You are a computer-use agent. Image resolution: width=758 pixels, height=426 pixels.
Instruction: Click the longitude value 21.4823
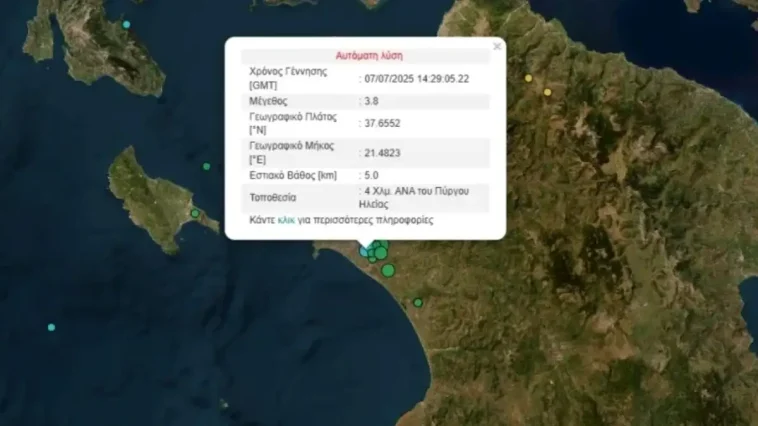tap(378, 152)
